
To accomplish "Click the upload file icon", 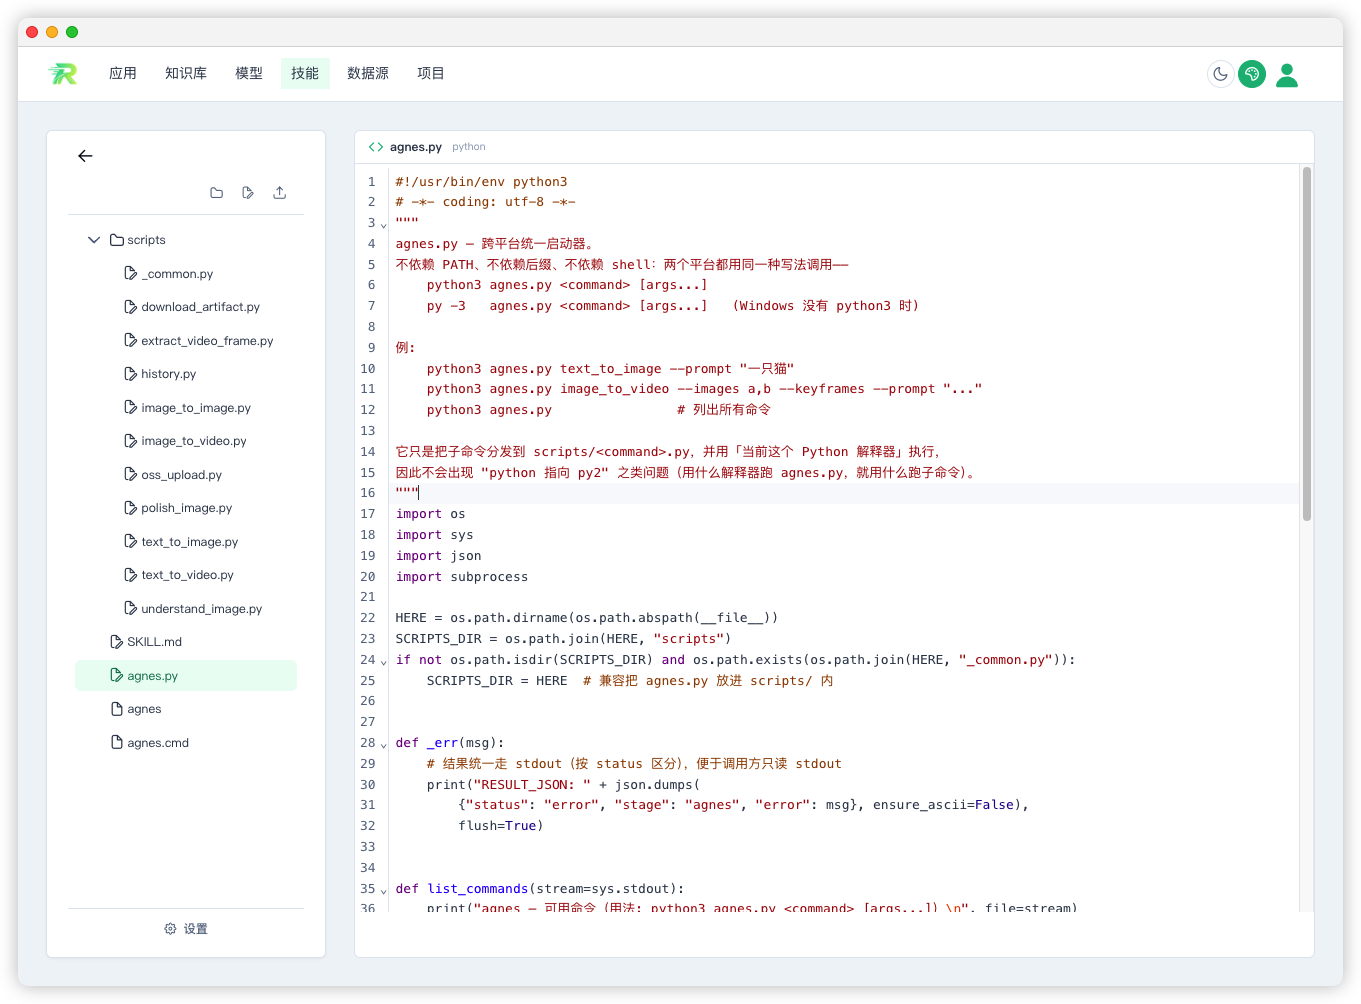I will 280,193.
